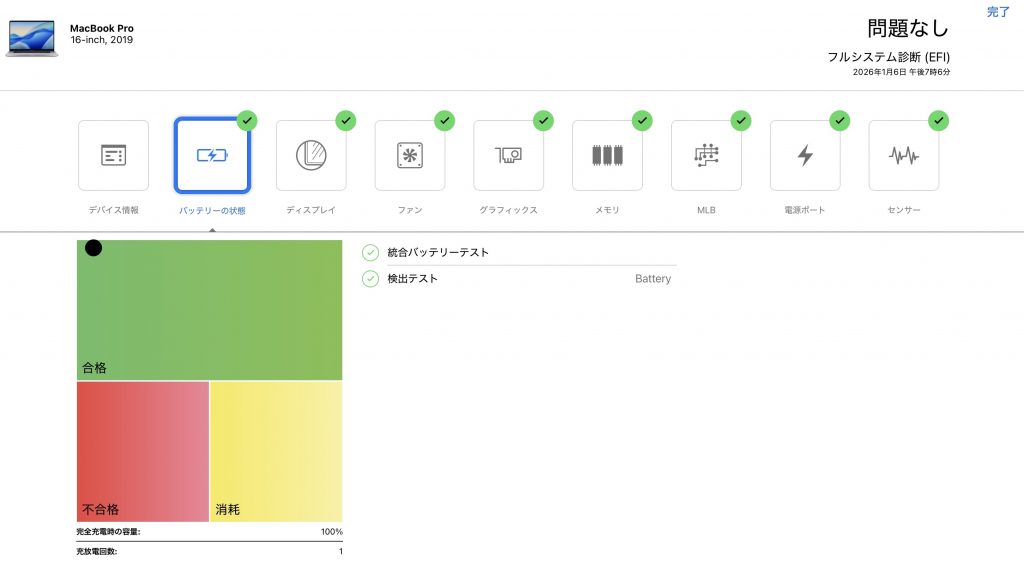The width and height of the screenshot is (1024, 567).
Task: Open the MLB logic board icon
Action: (x=706, y=155)
